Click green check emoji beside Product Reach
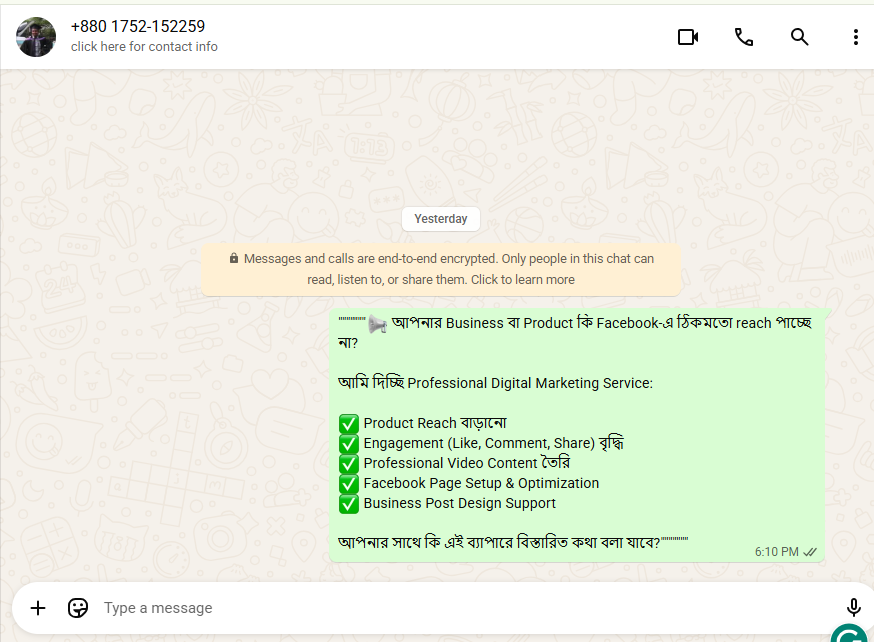This screenshot has height=642, width=874. 349,424
